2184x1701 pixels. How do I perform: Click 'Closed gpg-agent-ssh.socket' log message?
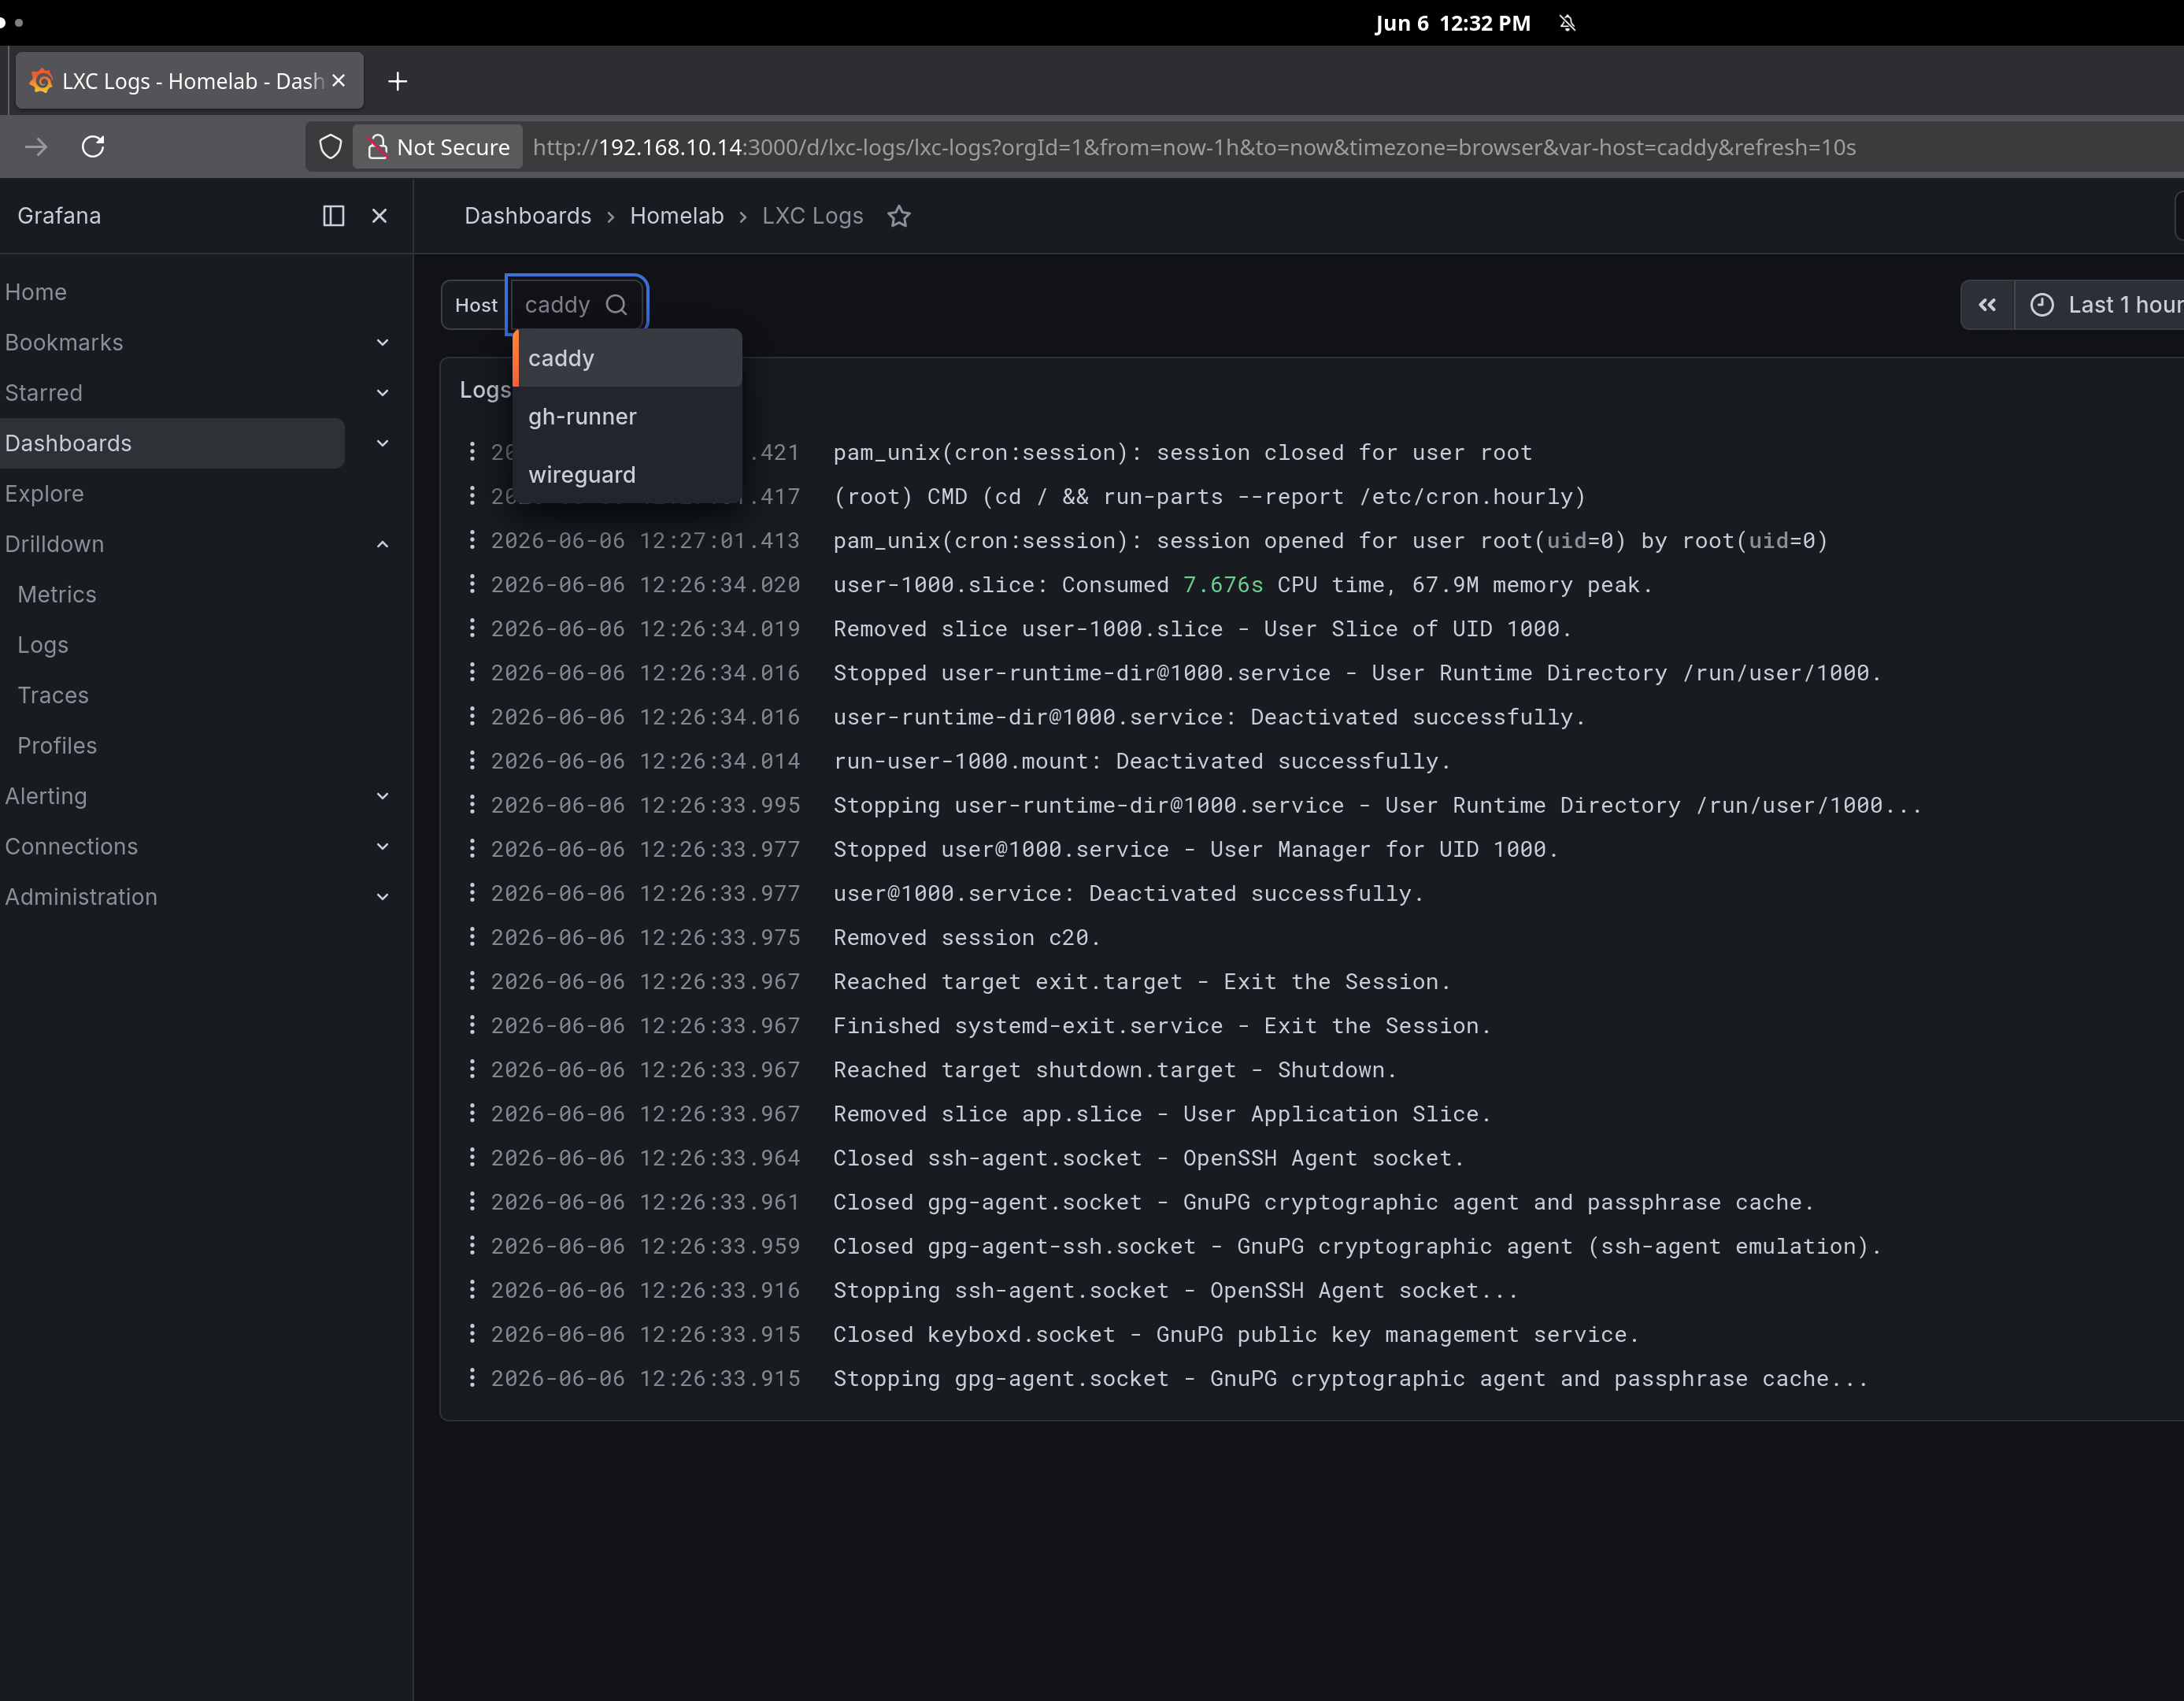pos(1357,1246)
